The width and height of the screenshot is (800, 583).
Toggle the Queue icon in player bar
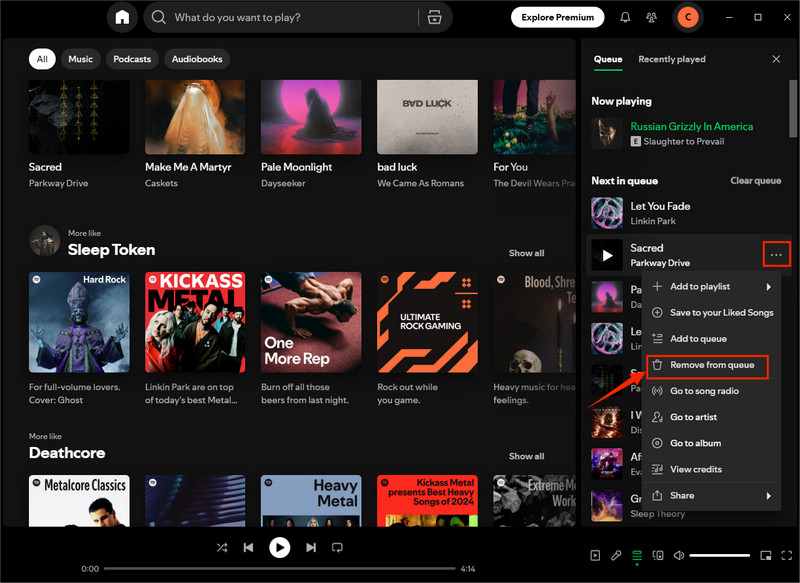click(x=637, y=555)
